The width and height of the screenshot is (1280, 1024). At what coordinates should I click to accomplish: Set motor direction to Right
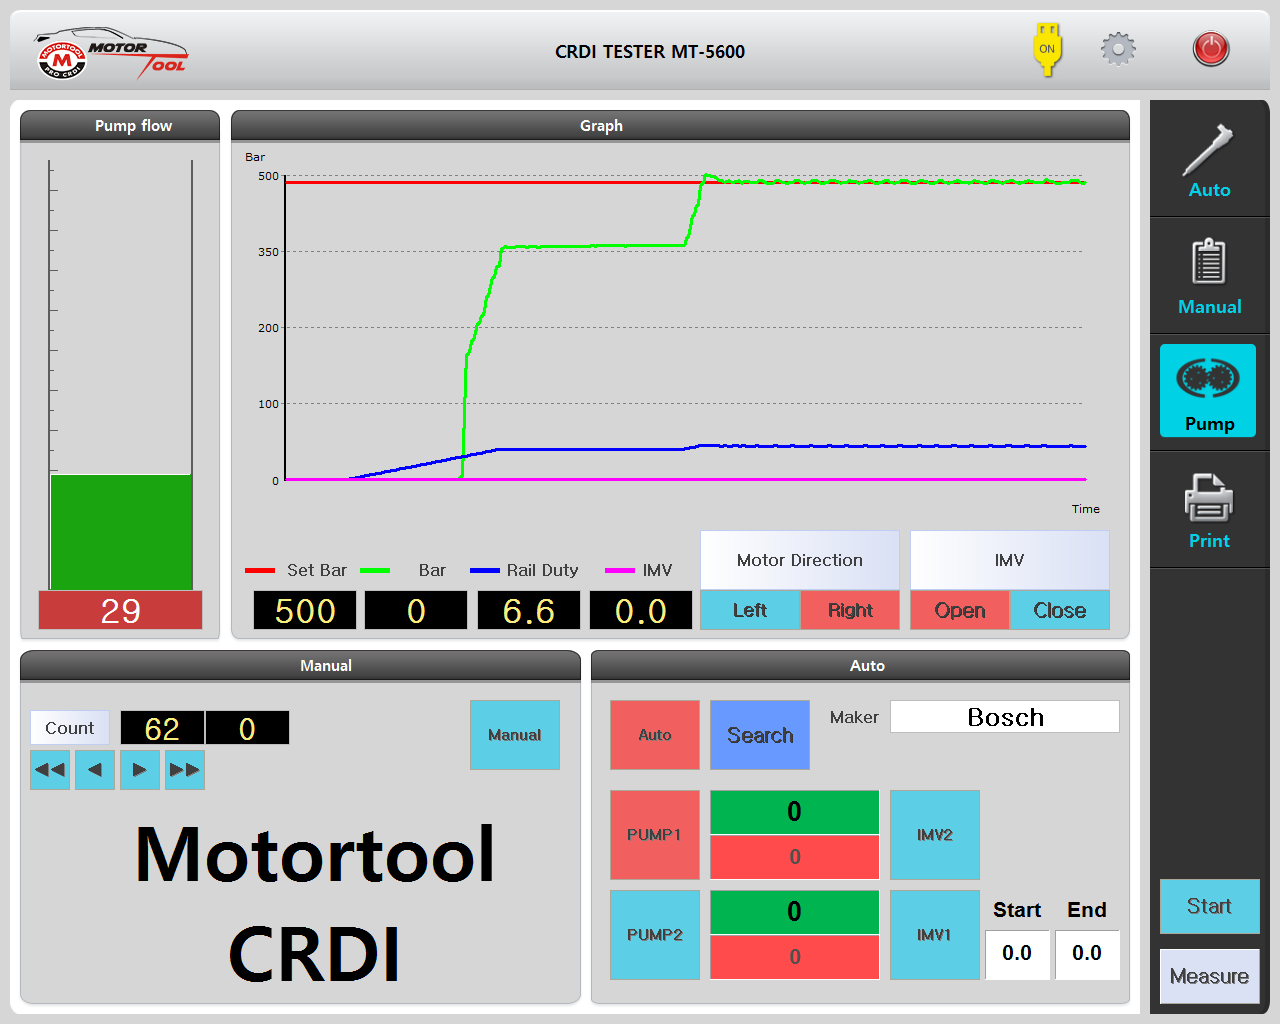[850, 610]
